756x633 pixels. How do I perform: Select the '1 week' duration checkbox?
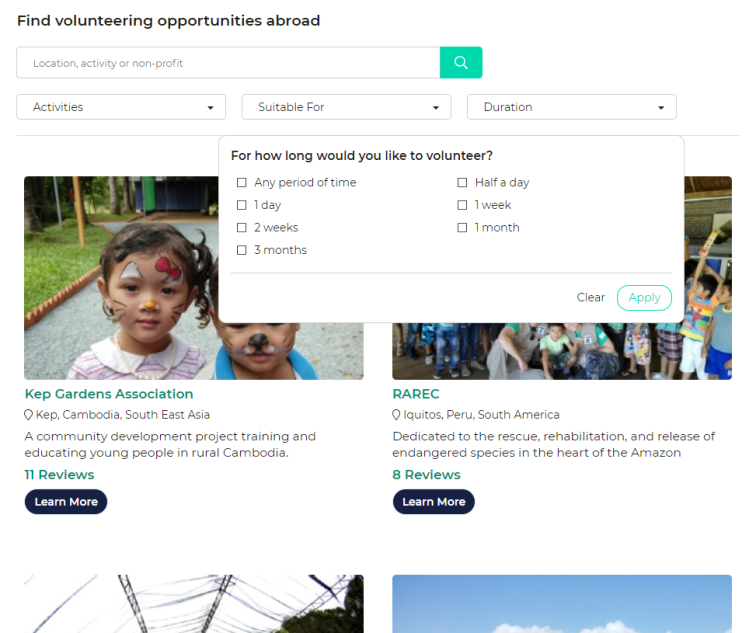coord(462,205)
